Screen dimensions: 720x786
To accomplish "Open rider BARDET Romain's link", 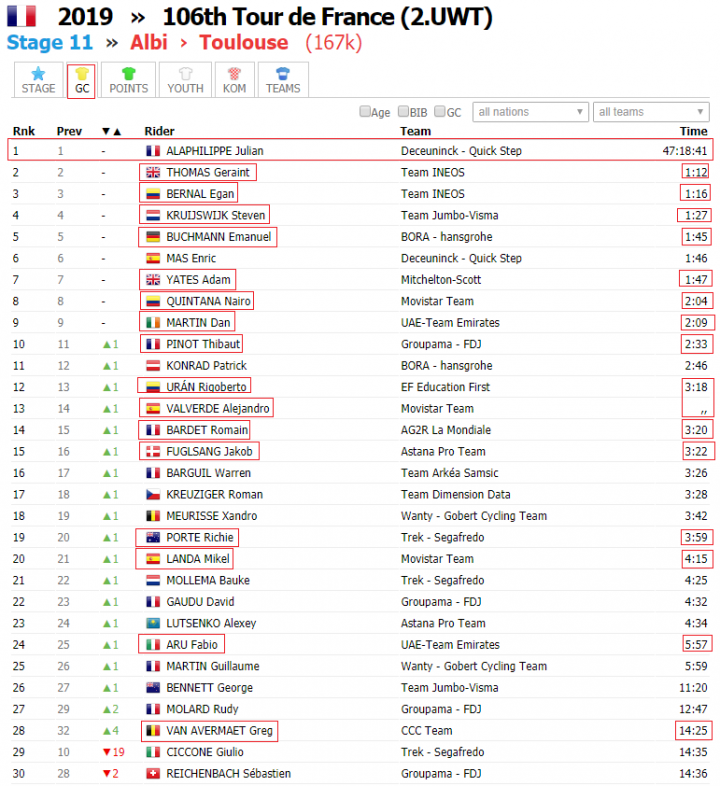I will pos(207,430).
